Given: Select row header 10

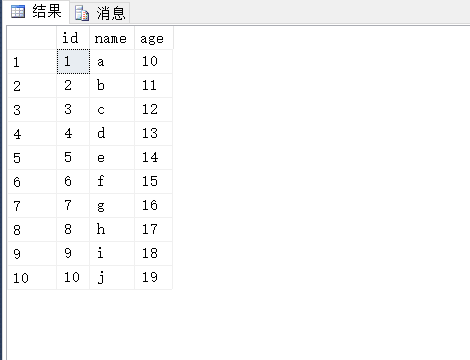Looking at the screenshot, I should pyautogui.click(x=32, y=278).
